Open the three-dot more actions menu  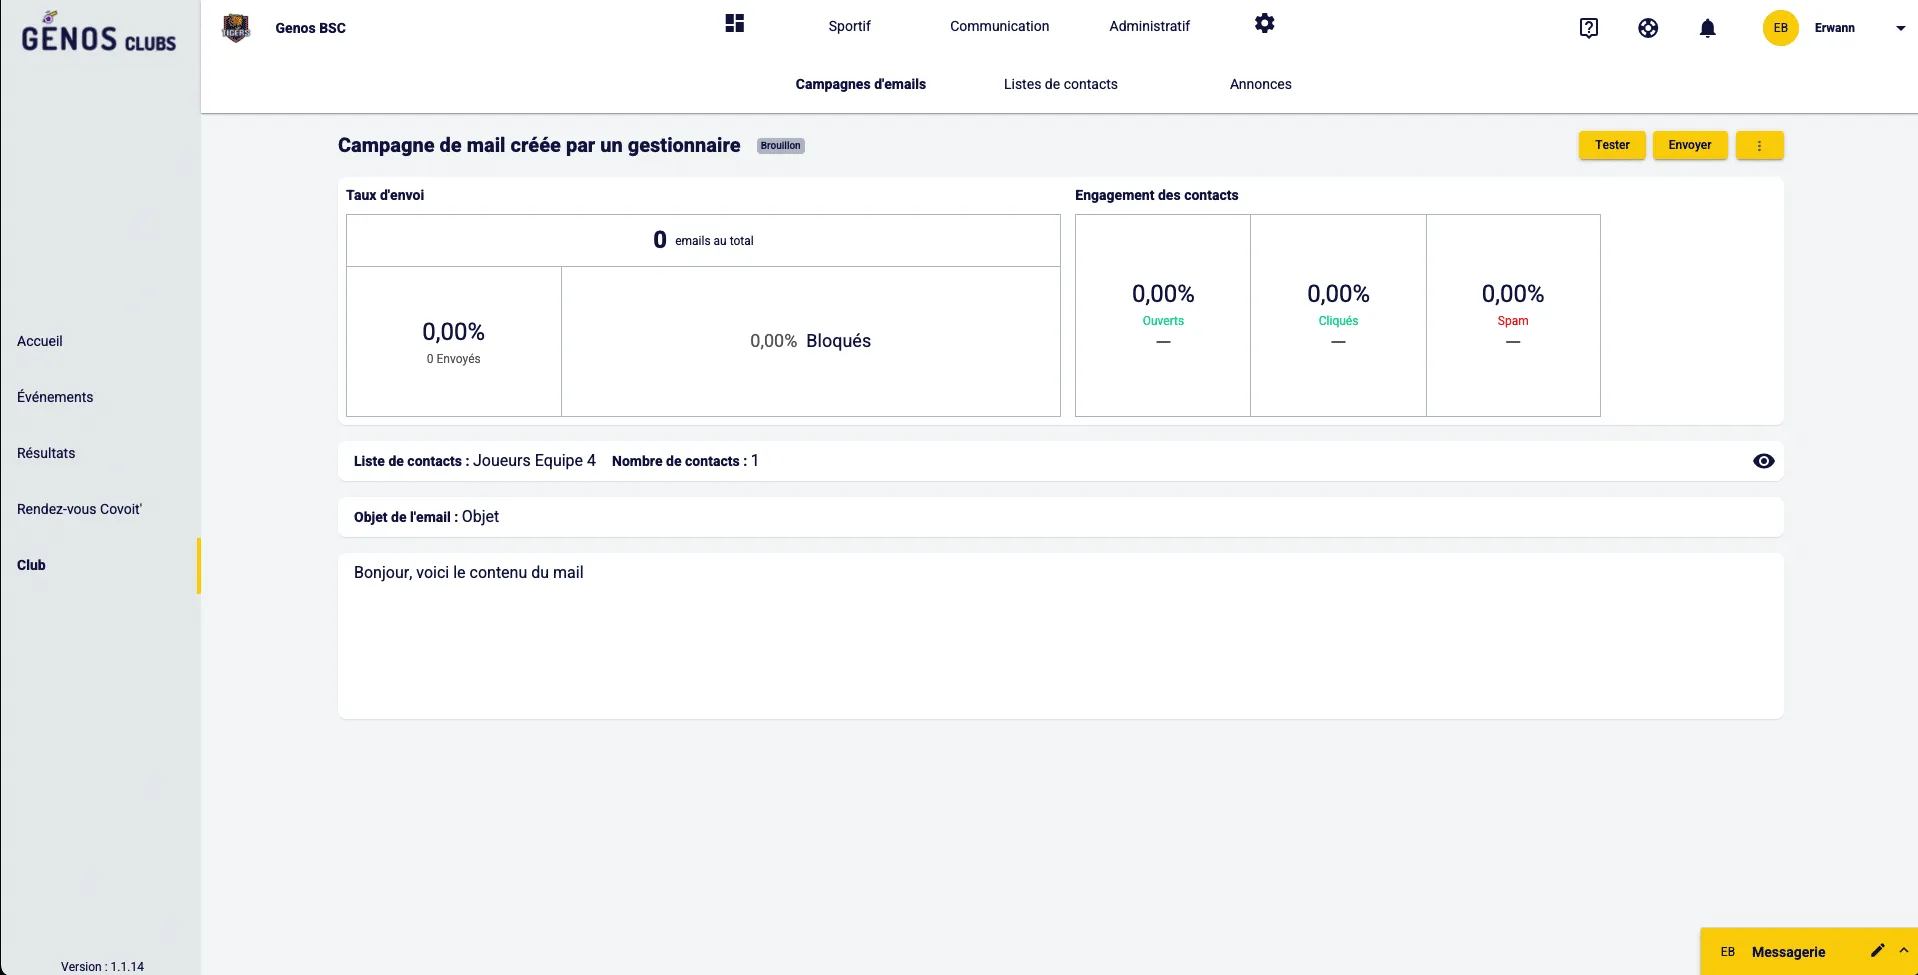click(1759, 146)
